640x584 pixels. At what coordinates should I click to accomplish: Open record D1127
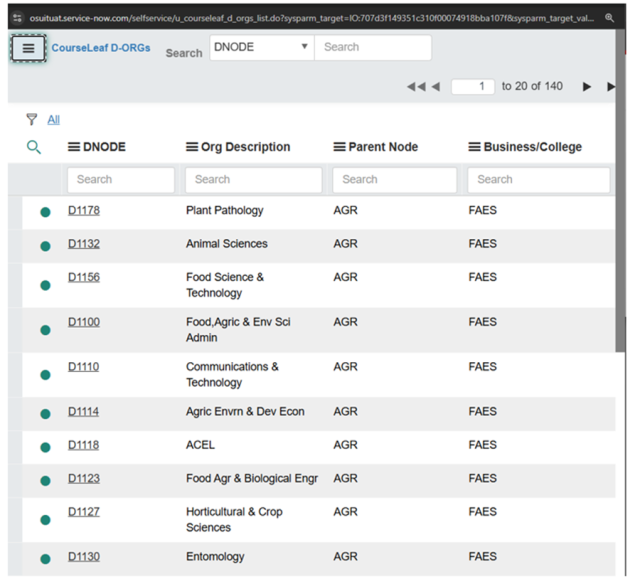point(84,512)
